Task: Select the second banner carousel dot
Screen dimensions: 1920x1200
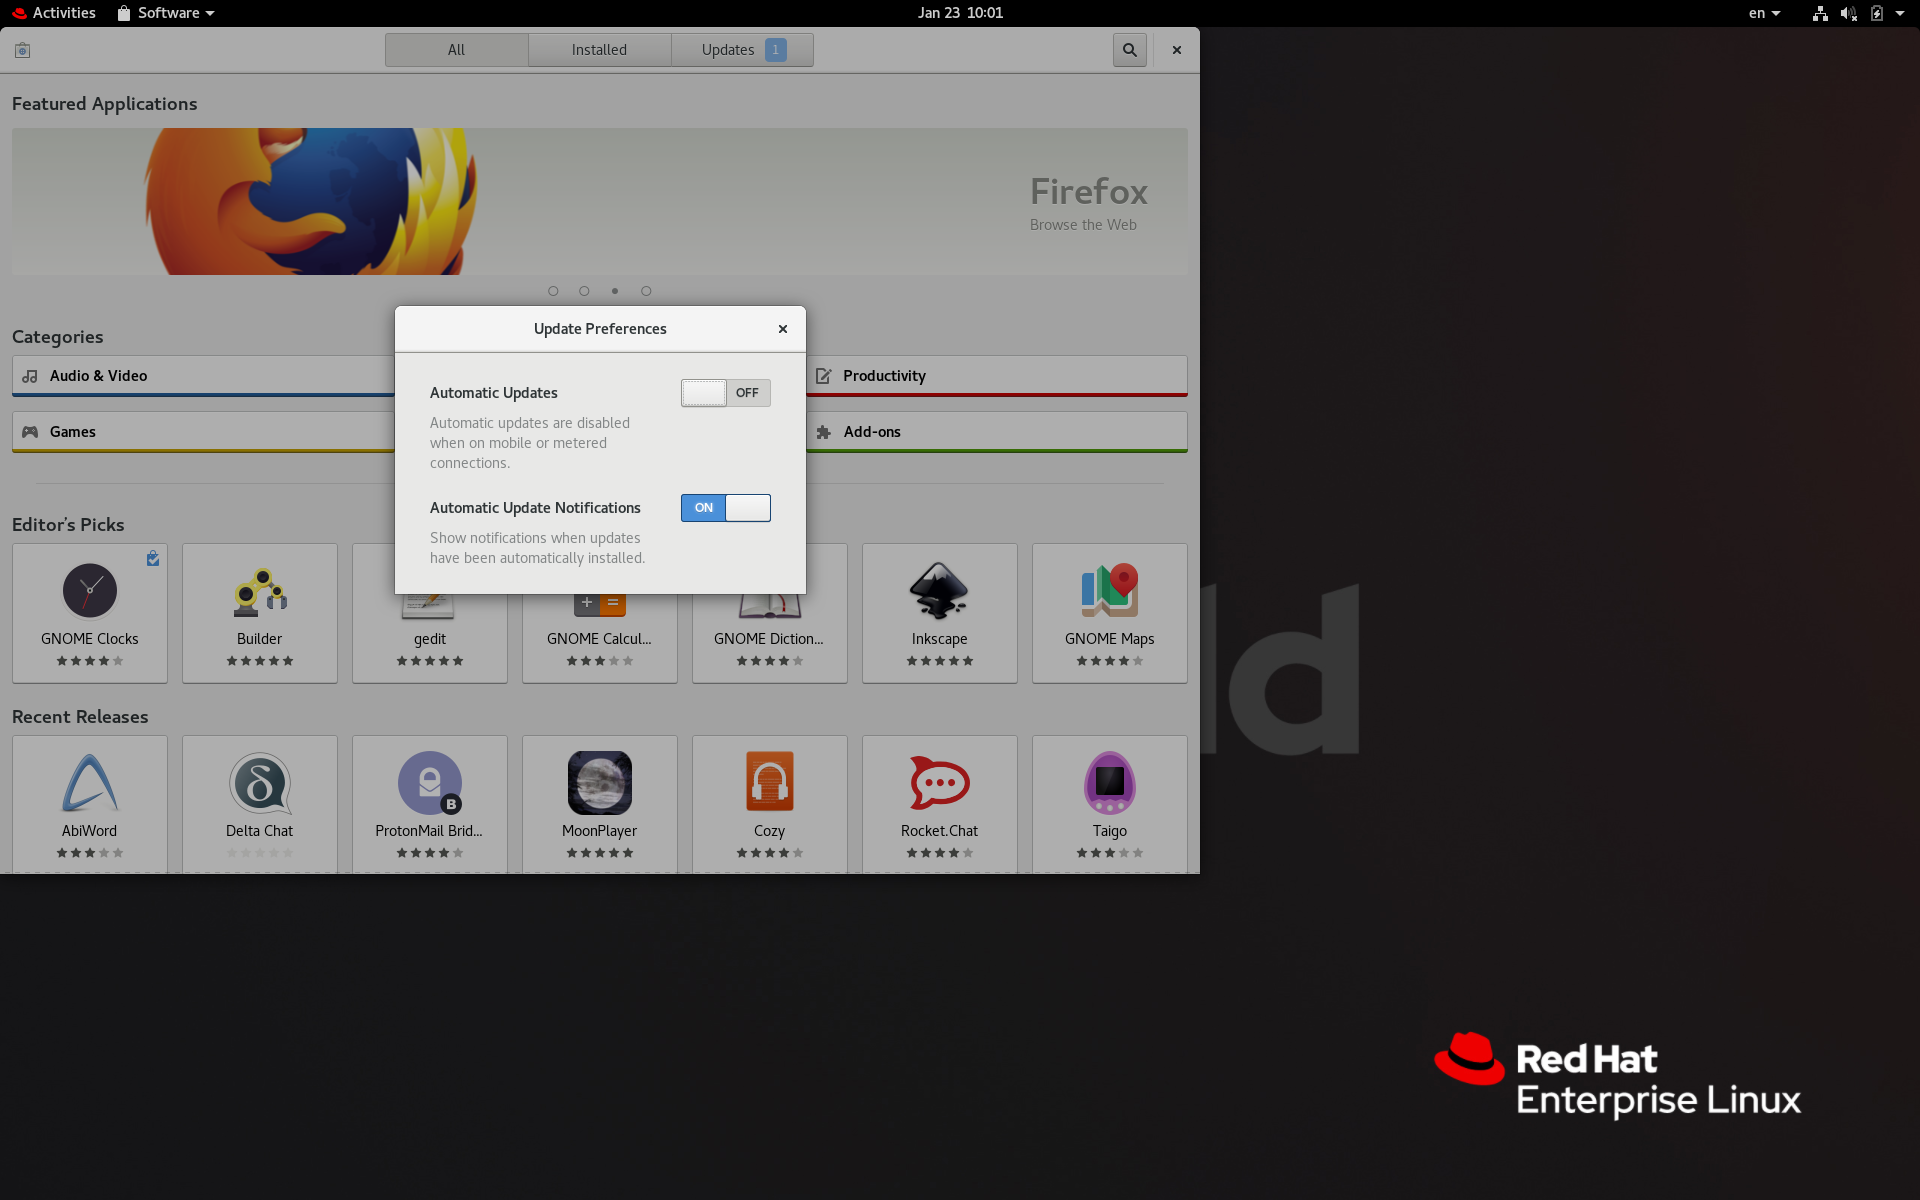Action: [584, 291]
